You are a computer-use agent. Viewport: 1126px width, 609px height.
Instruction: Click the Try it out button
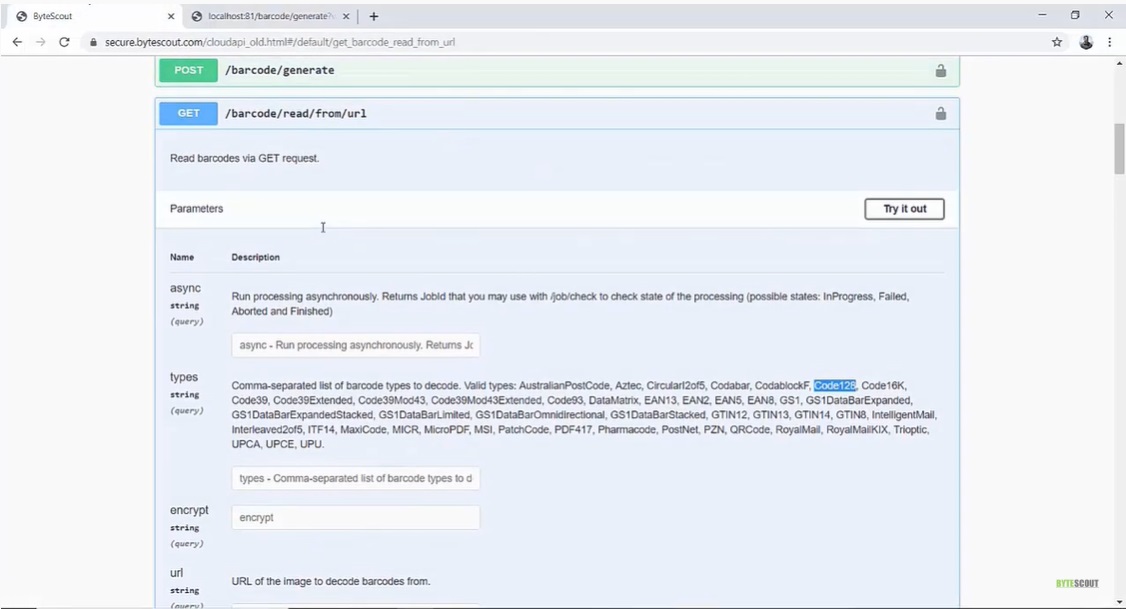point(904,209)
